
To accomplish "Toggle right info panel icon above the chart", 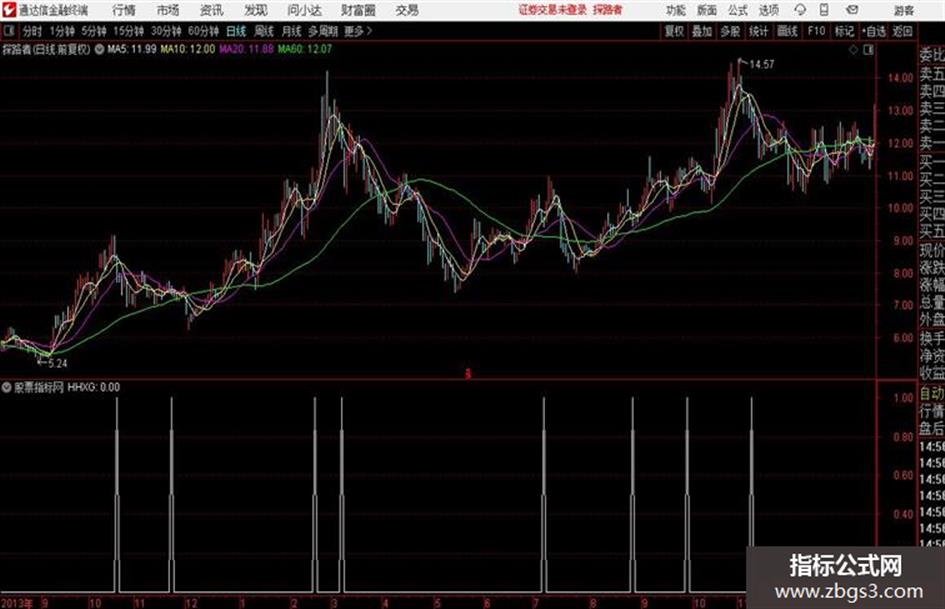I will pos(868,50).
